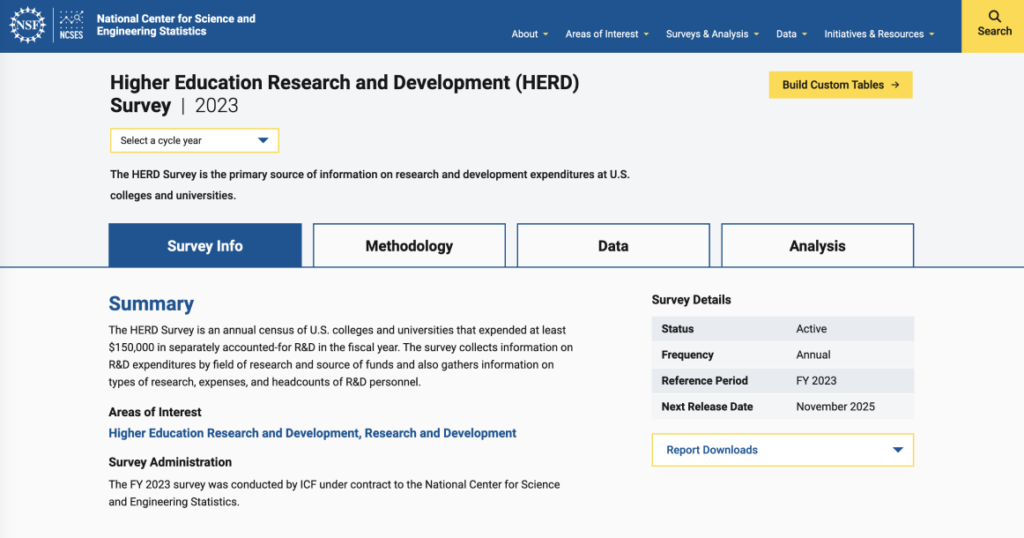This screenshot has height=538, width=1024.
Task: Open Higher Education Research and Development link
Action: [234, 433]
